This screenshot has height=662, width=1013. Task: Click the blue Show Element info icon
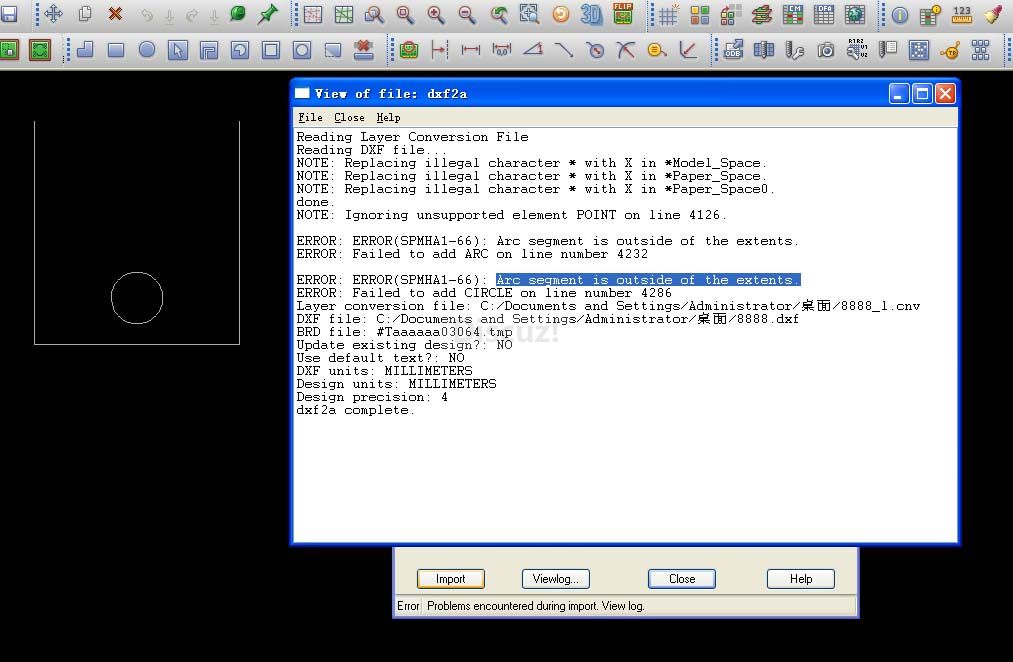click(899, 15)
